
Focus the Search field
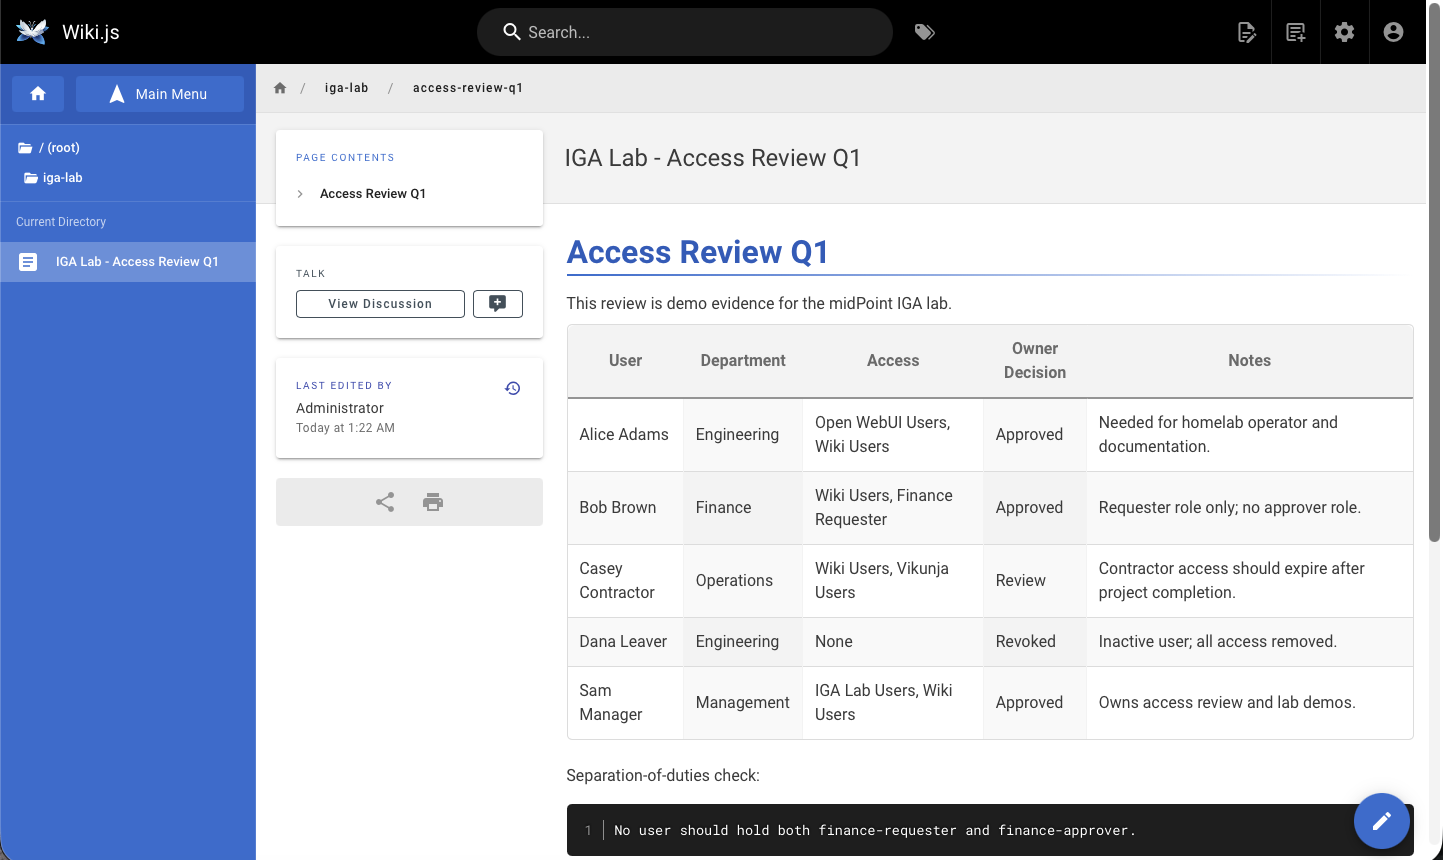click(x=685, y=32)
